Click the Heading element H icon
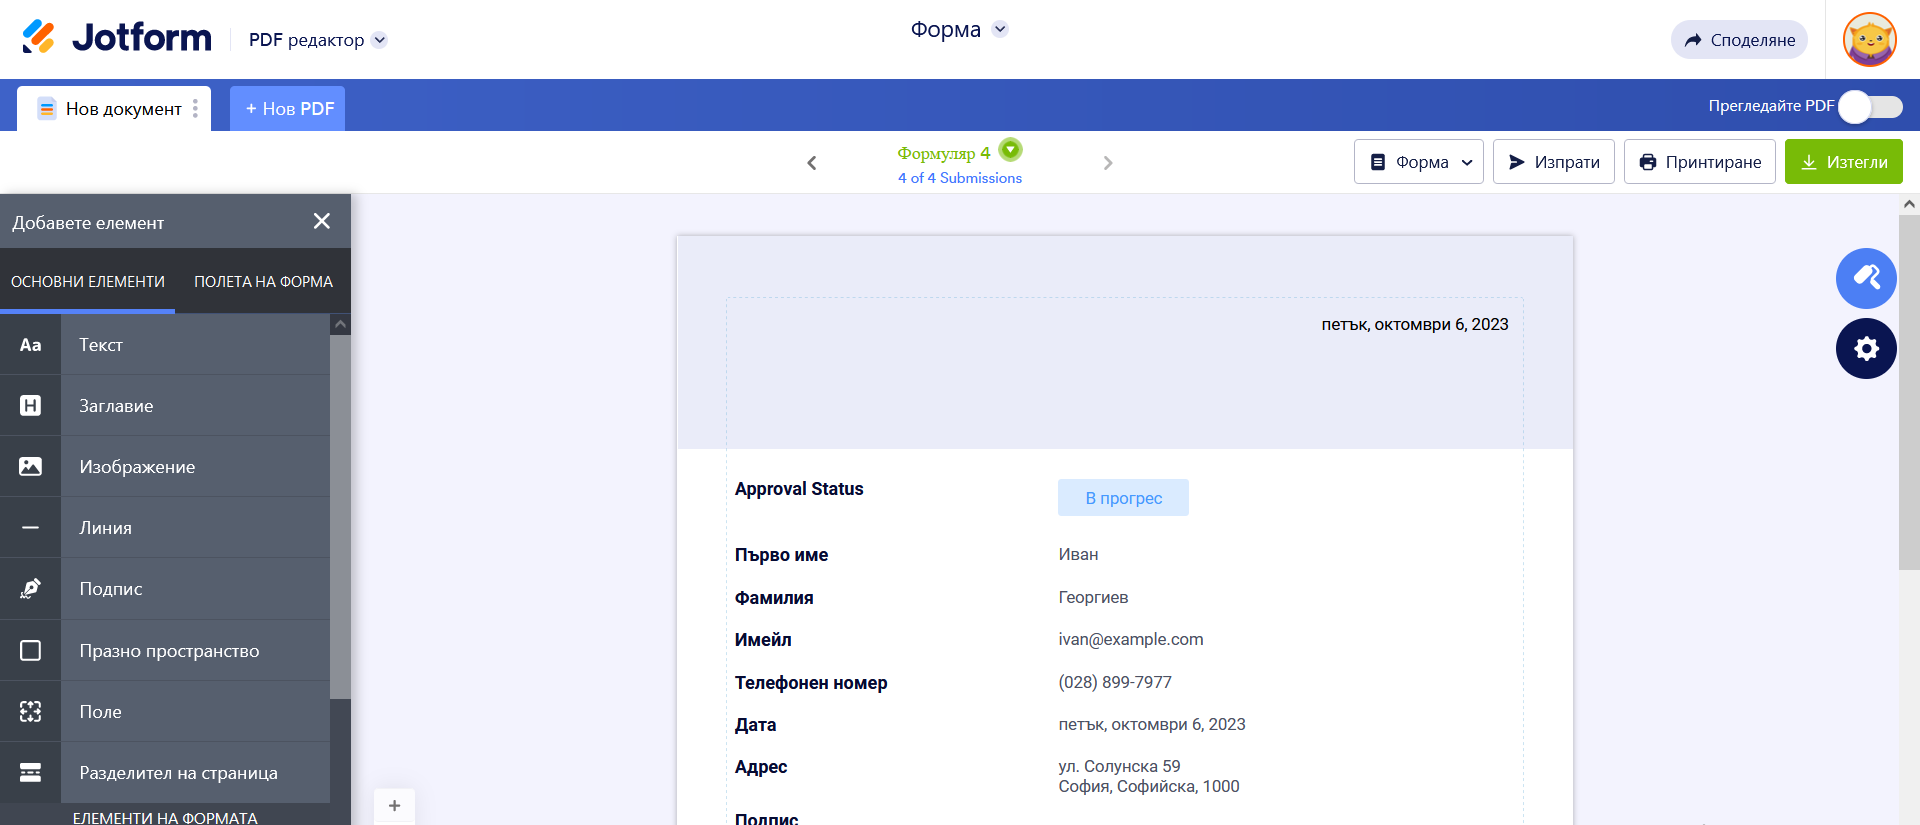1920x825 pixels. (30, 406)
